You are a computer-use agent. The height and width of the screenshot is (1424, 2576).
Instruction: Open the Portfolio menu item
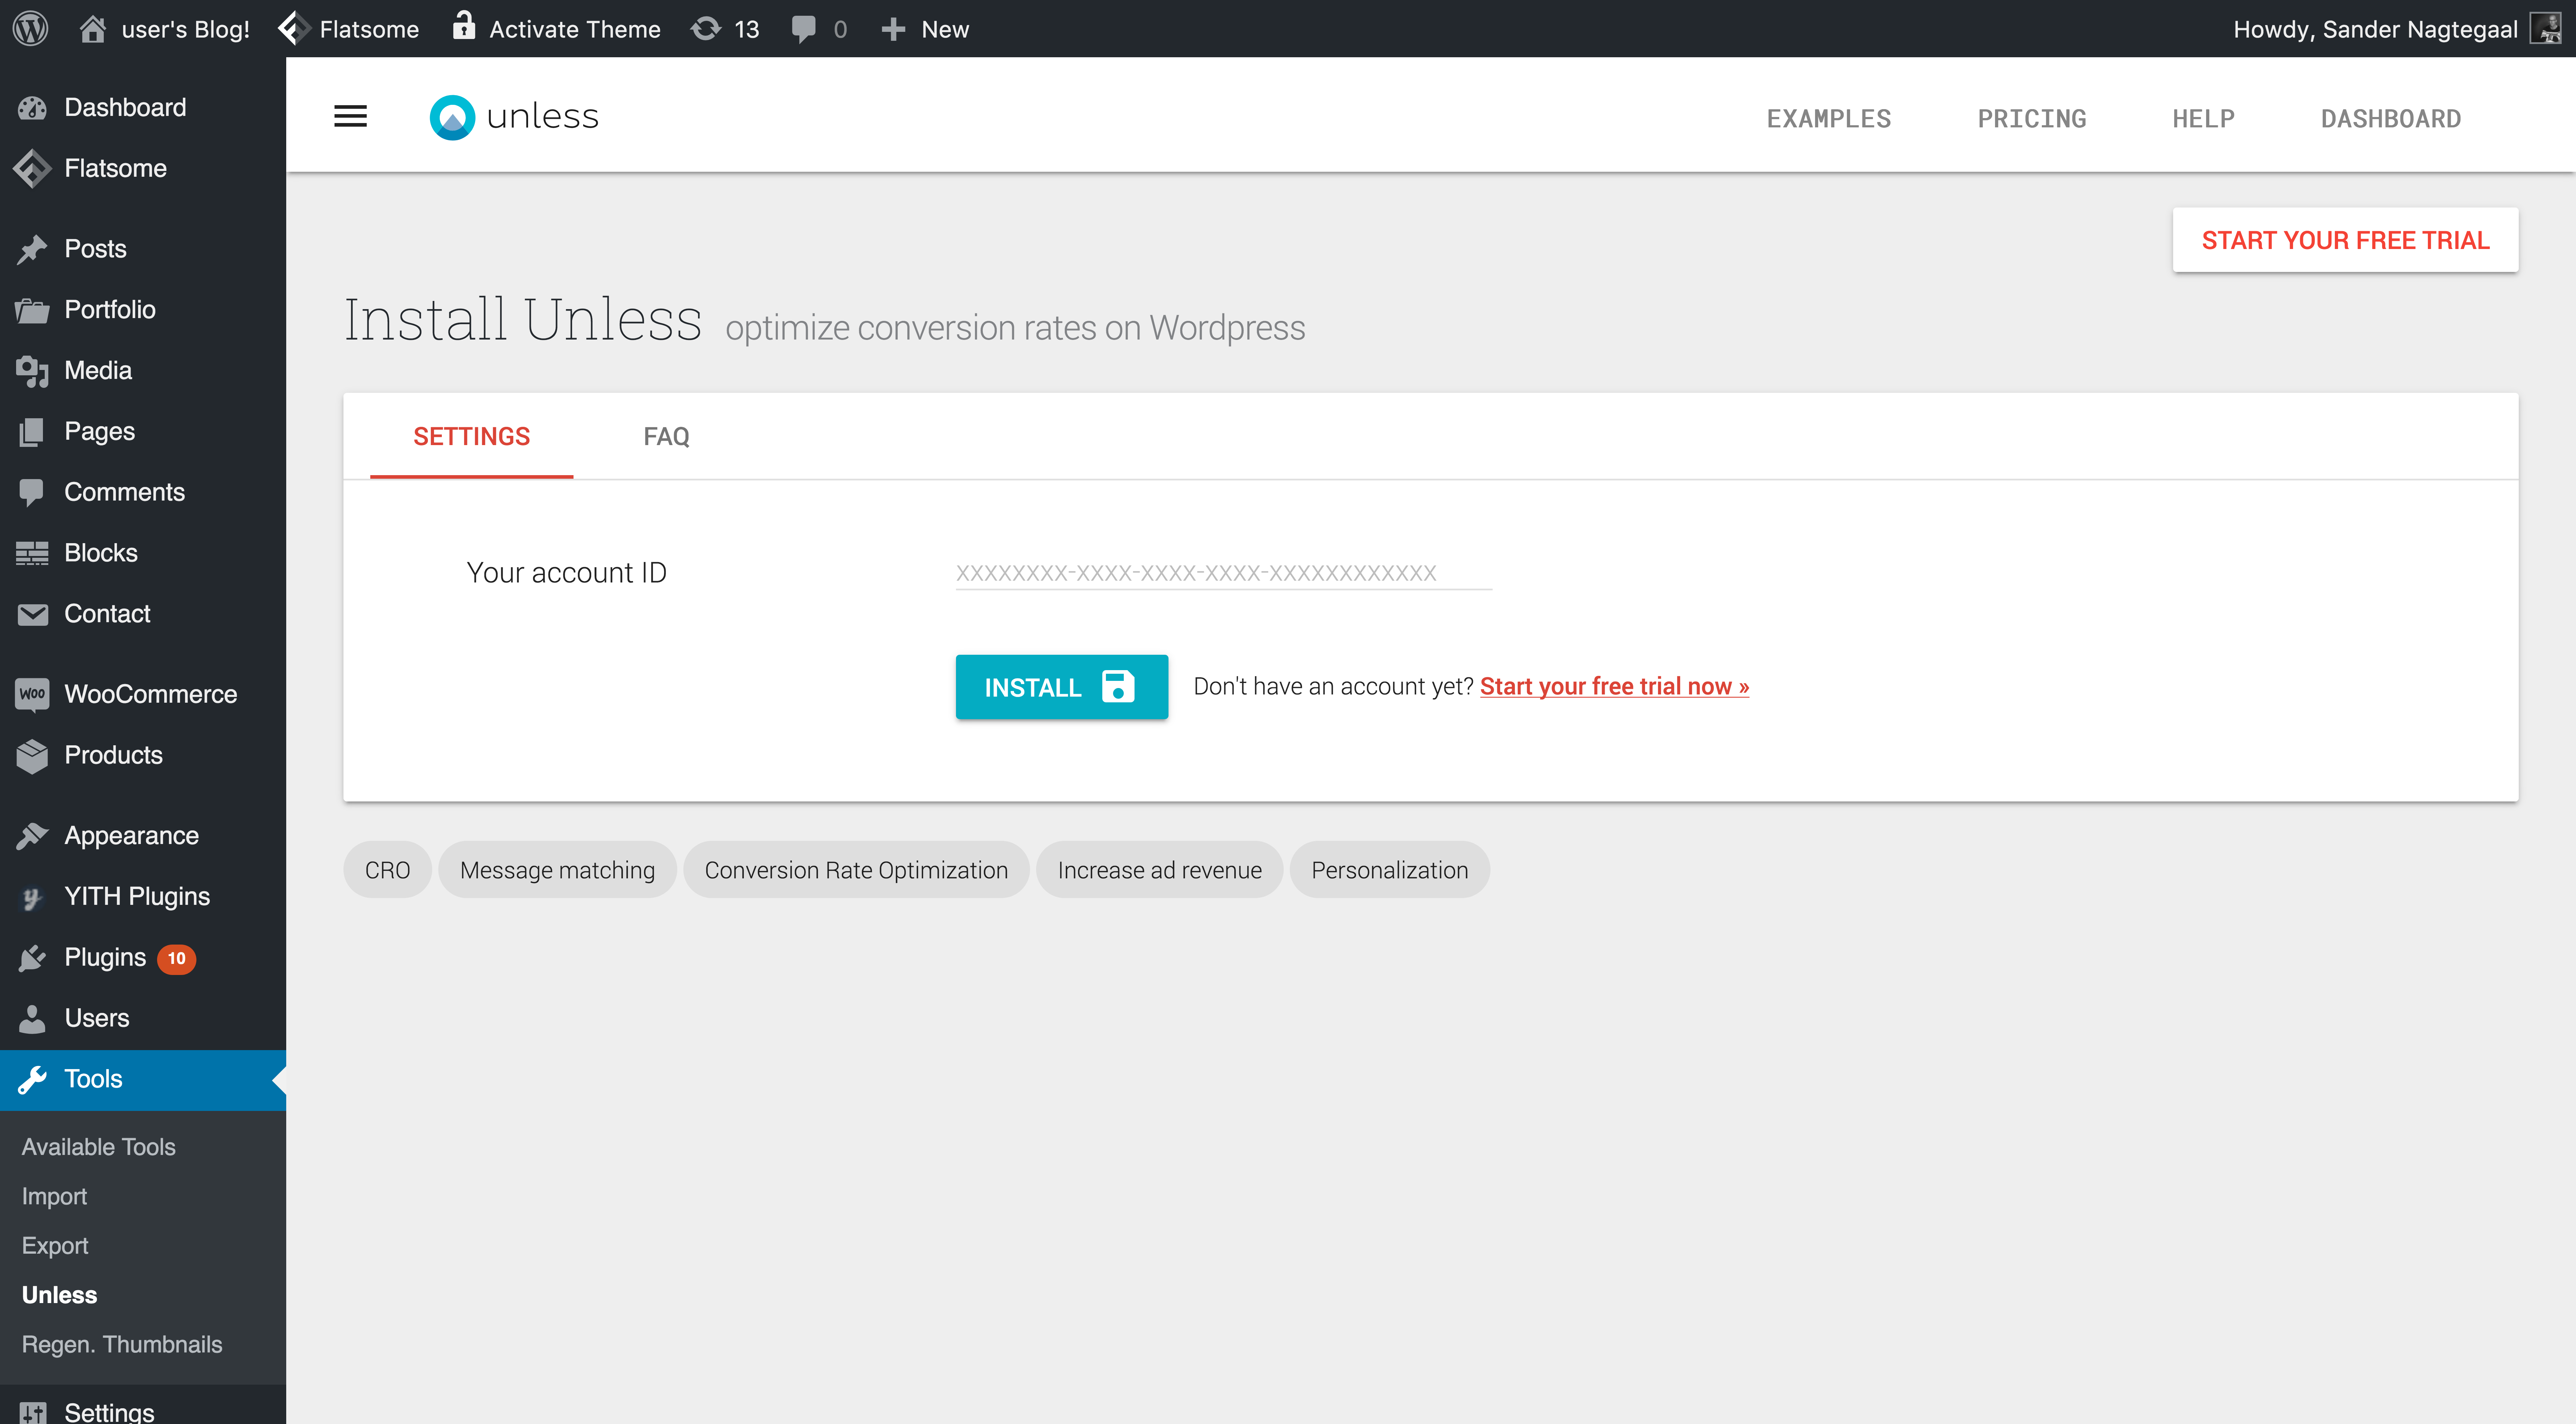tap(143, 310)
